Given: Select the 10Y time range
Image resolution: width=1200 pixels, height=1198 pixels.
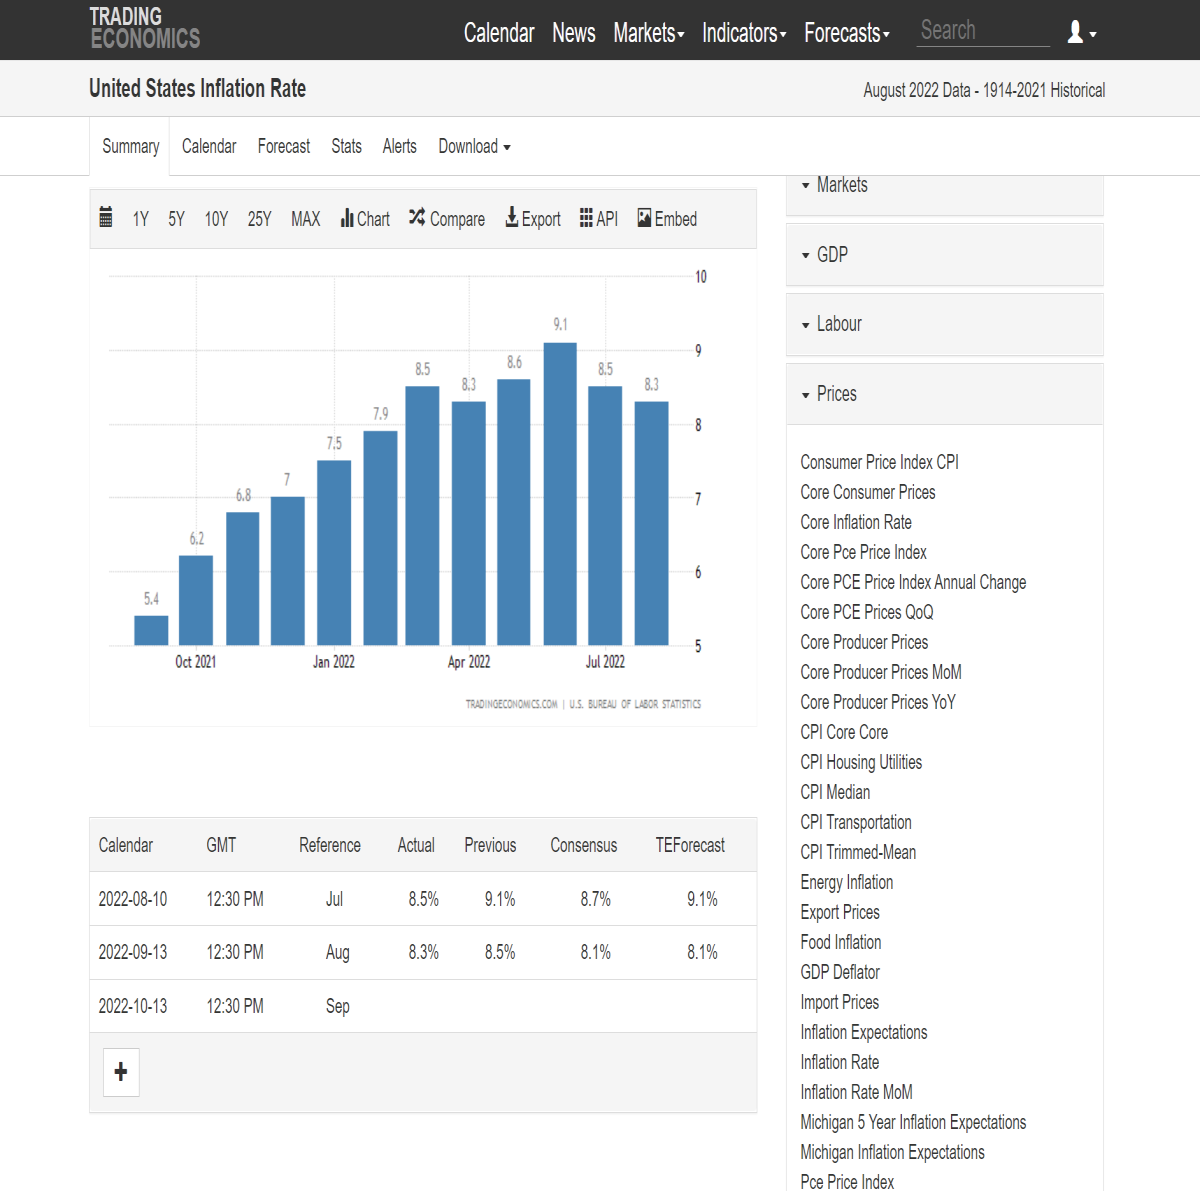Looking at the screenshot, I should click(216, 219).
